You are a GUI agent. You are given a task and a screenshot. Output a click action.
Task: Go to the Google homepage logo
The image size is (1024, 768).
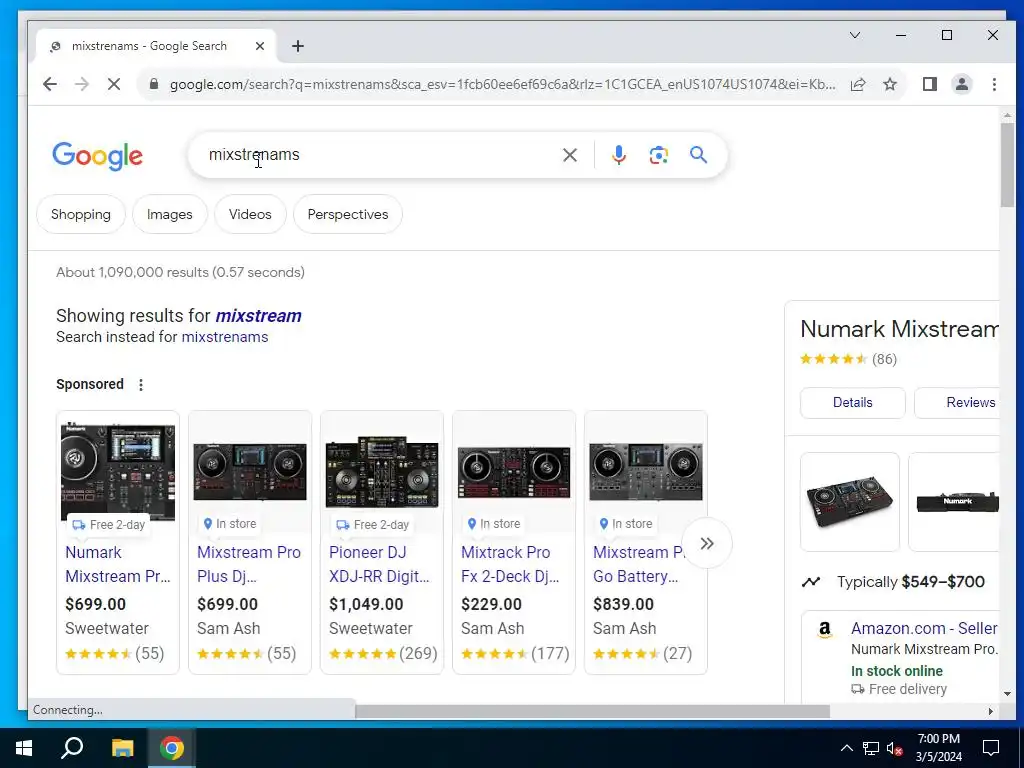[x=97, y=155]
